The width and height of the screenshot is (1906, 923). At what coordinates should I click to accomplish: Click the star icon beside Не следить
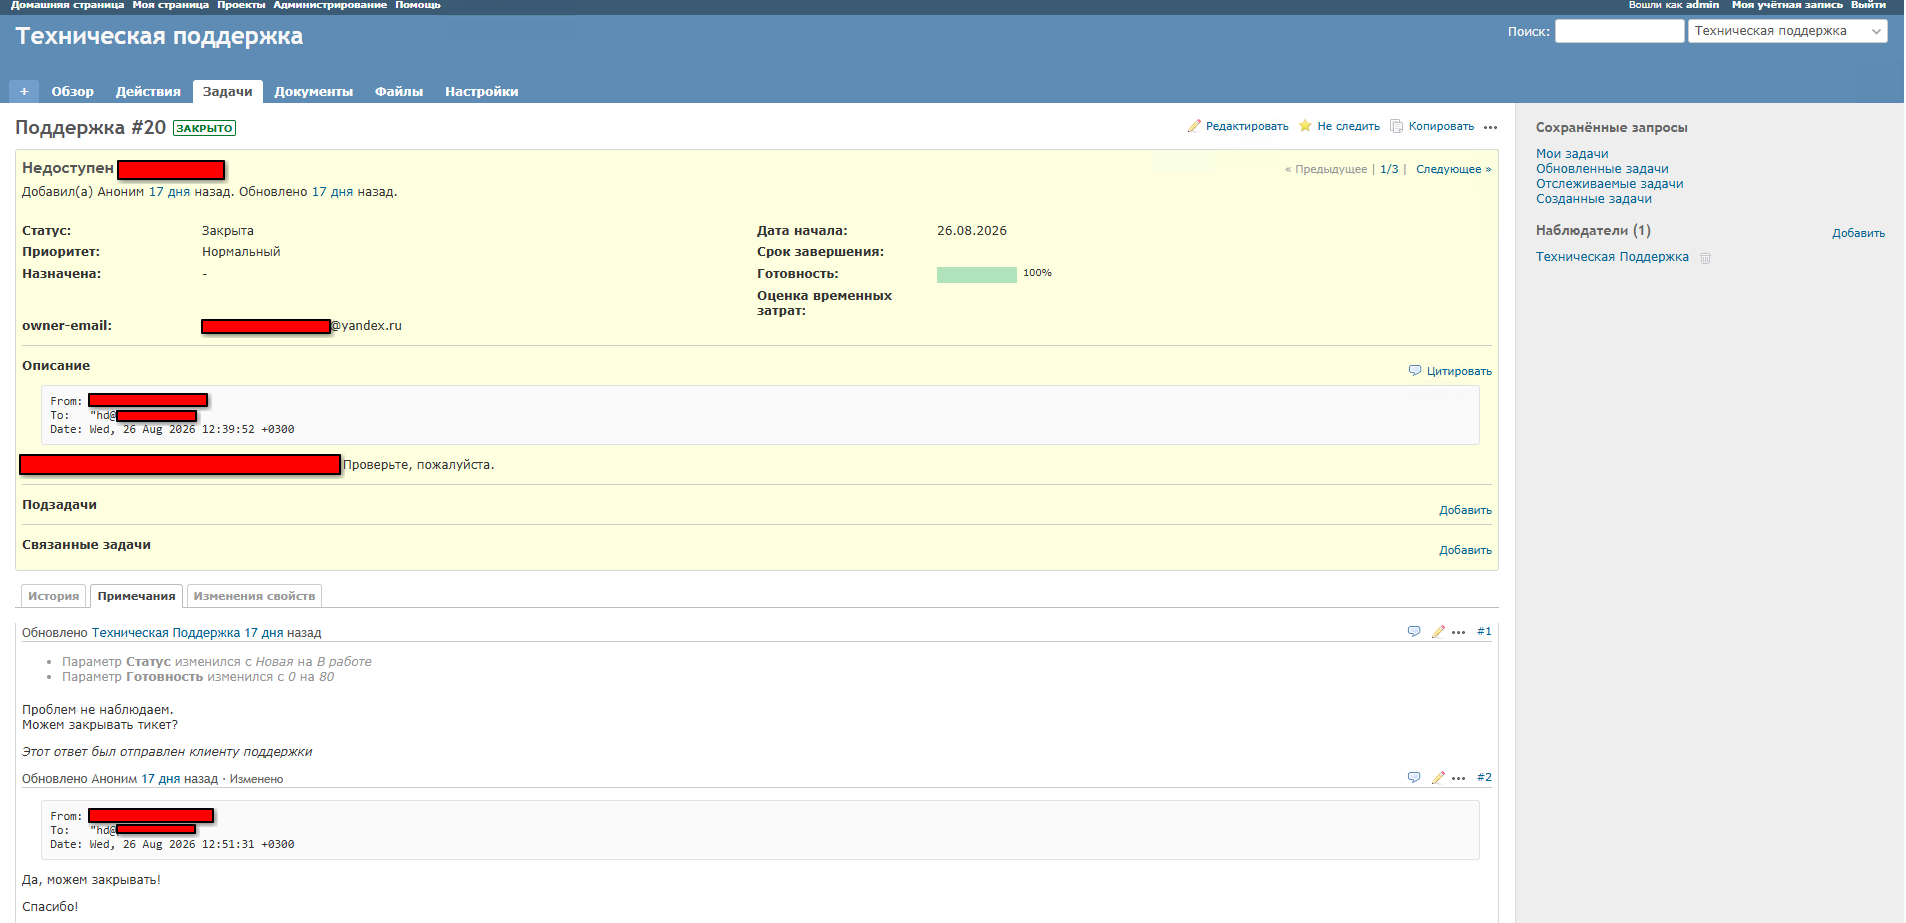[x=1305, y=126]
